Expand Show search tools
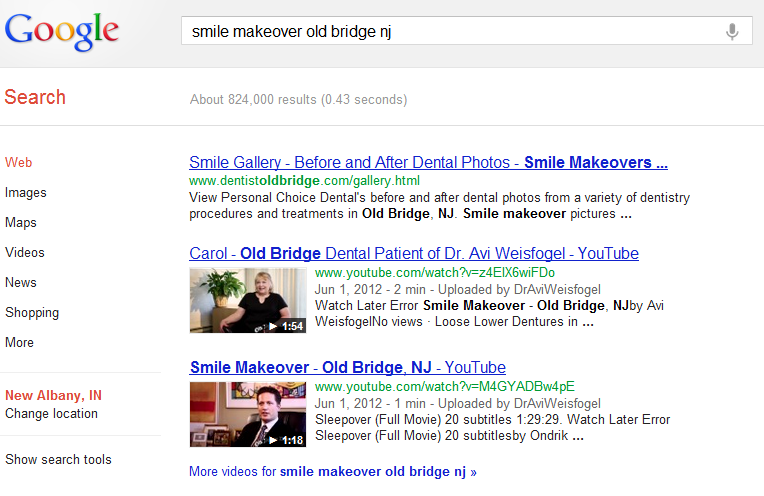764x496 pixels. (58, 459)
